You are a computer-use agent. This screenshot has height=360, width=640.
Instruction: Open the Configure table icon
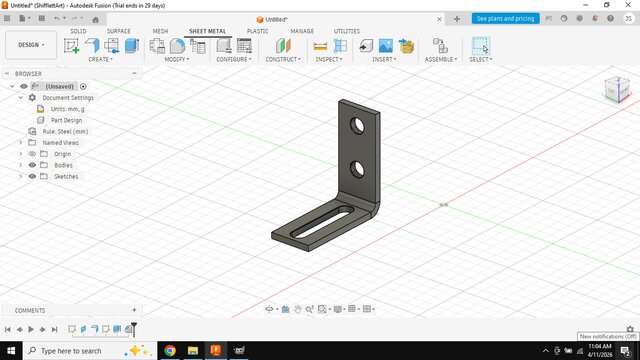tap(244, 46)
